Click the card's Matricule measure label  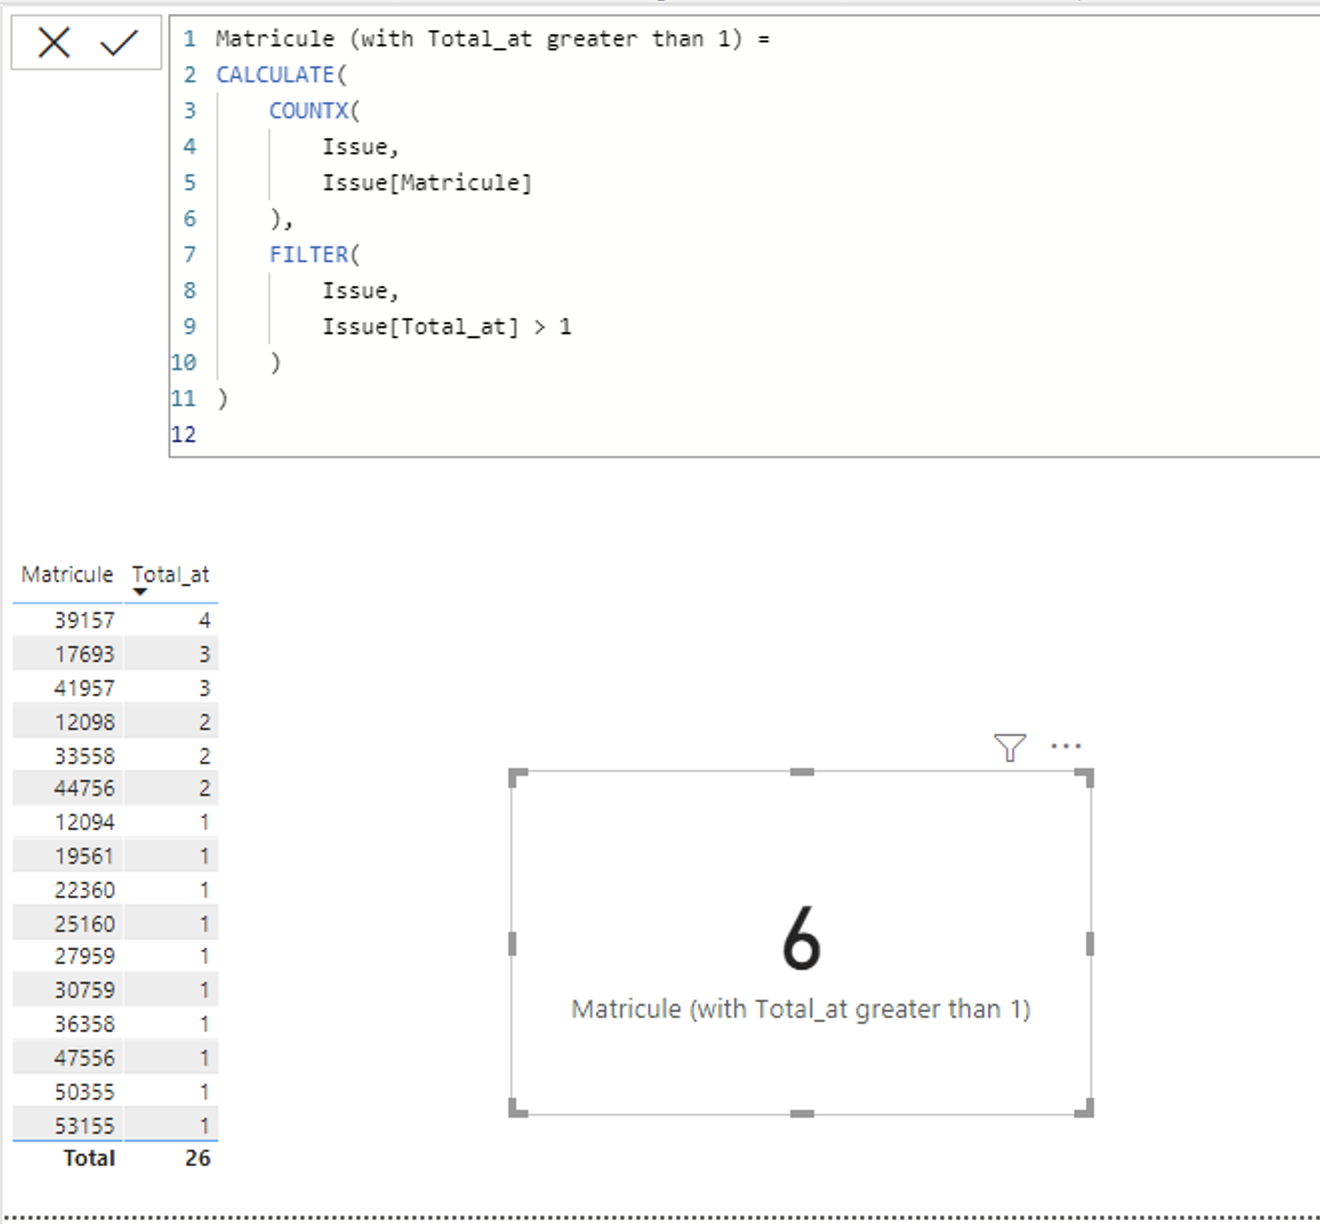coord(801,1009)
